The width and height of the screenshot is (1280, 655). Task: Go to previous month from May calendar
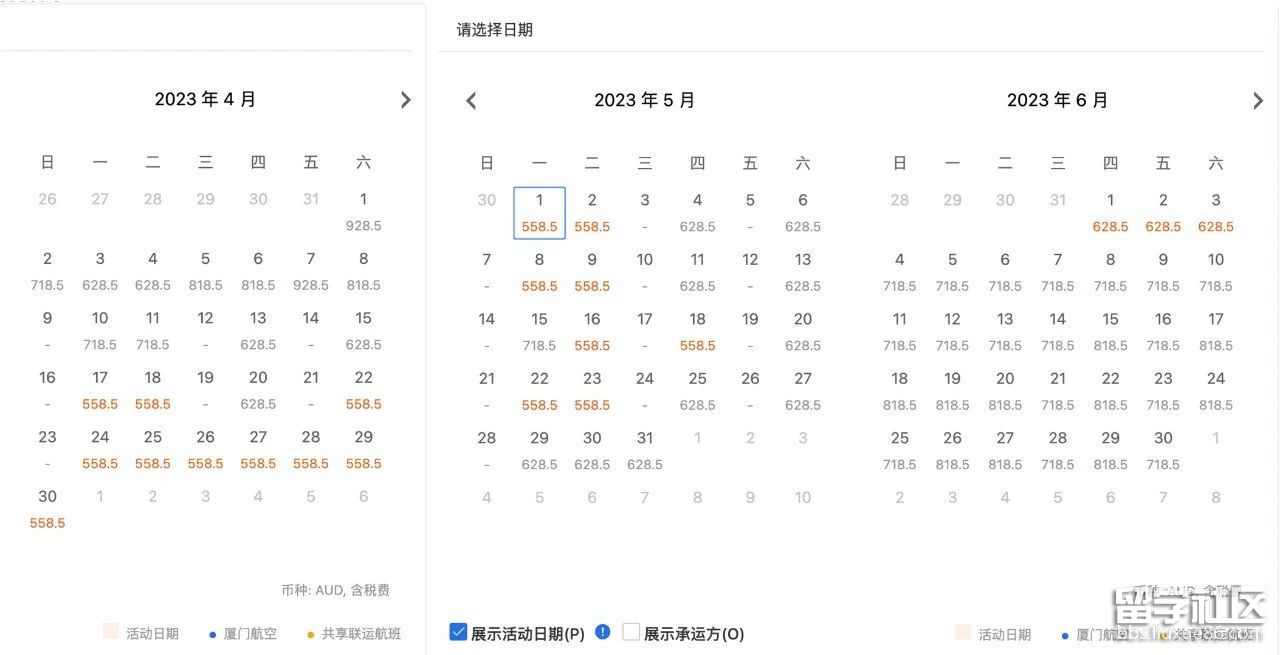[x=472, y=100]
